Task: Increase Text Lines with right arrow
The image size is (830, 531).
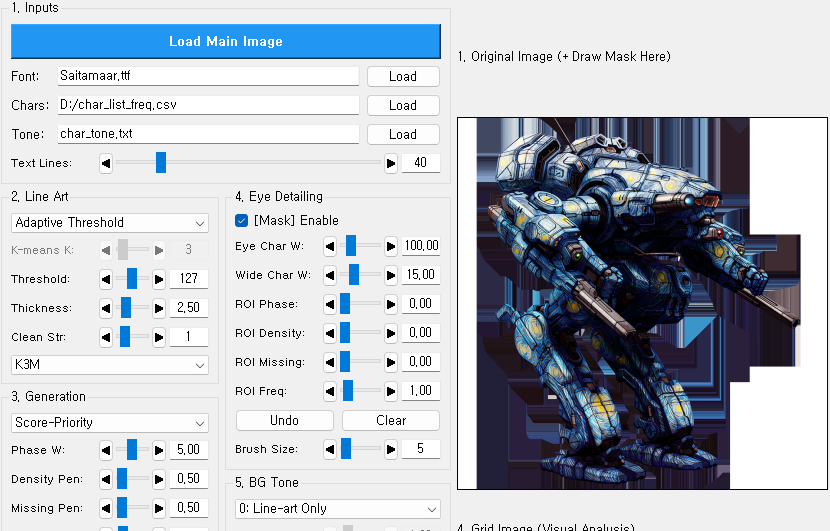Action: (391, 163)
